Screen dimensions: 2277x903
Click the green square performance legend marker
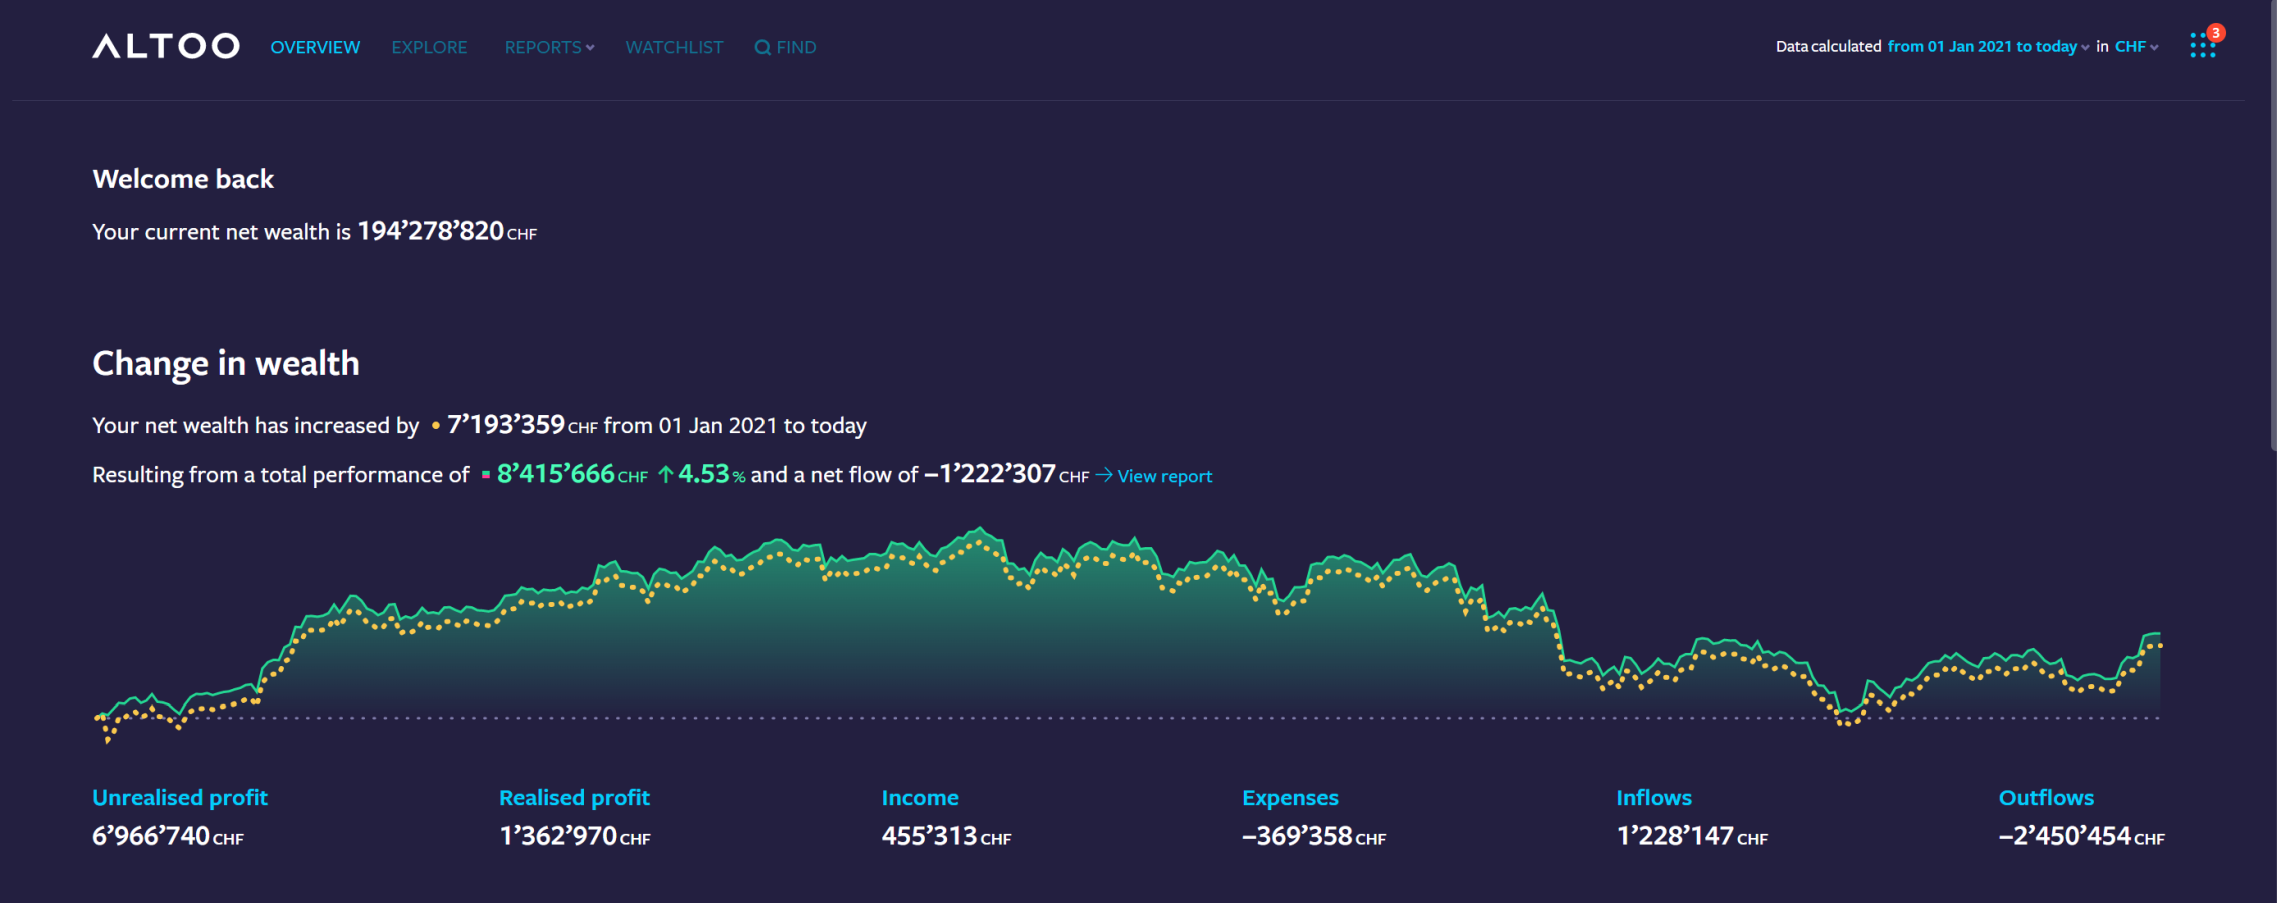485,475
